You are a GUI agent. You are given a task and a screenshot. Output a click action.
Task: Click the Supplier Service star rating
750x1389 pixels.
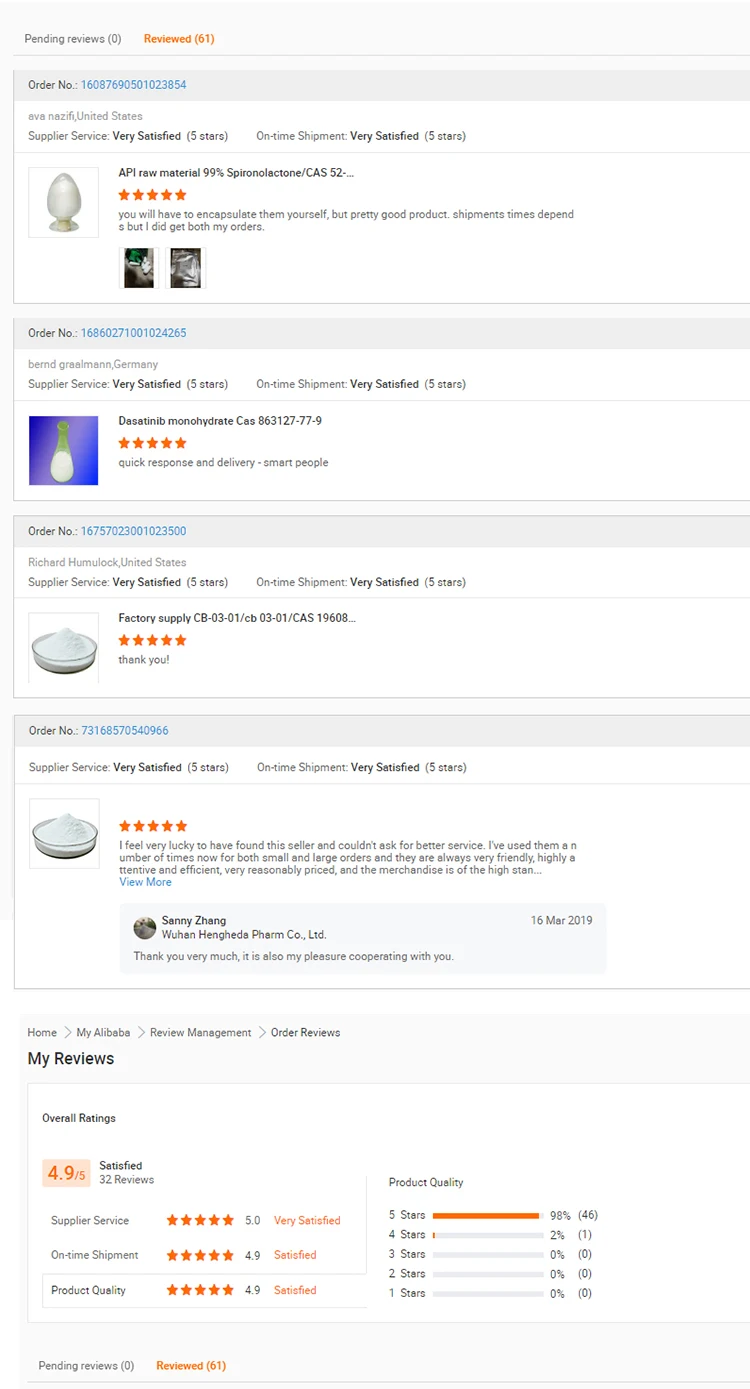(200, 1220)
